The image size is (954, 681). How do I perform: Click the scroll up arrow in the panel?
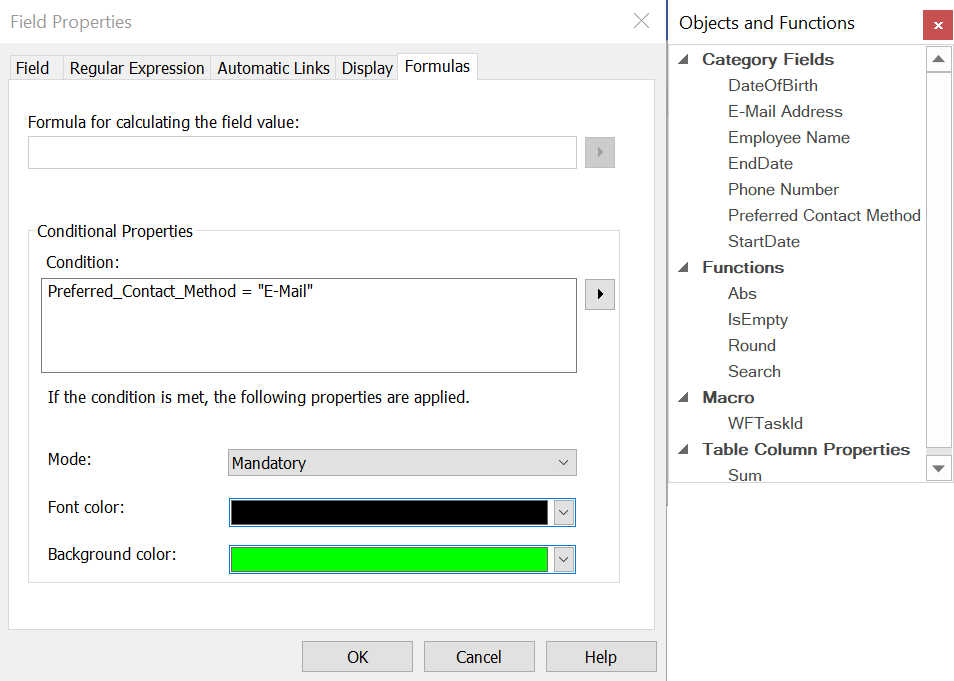pos(938,58)
